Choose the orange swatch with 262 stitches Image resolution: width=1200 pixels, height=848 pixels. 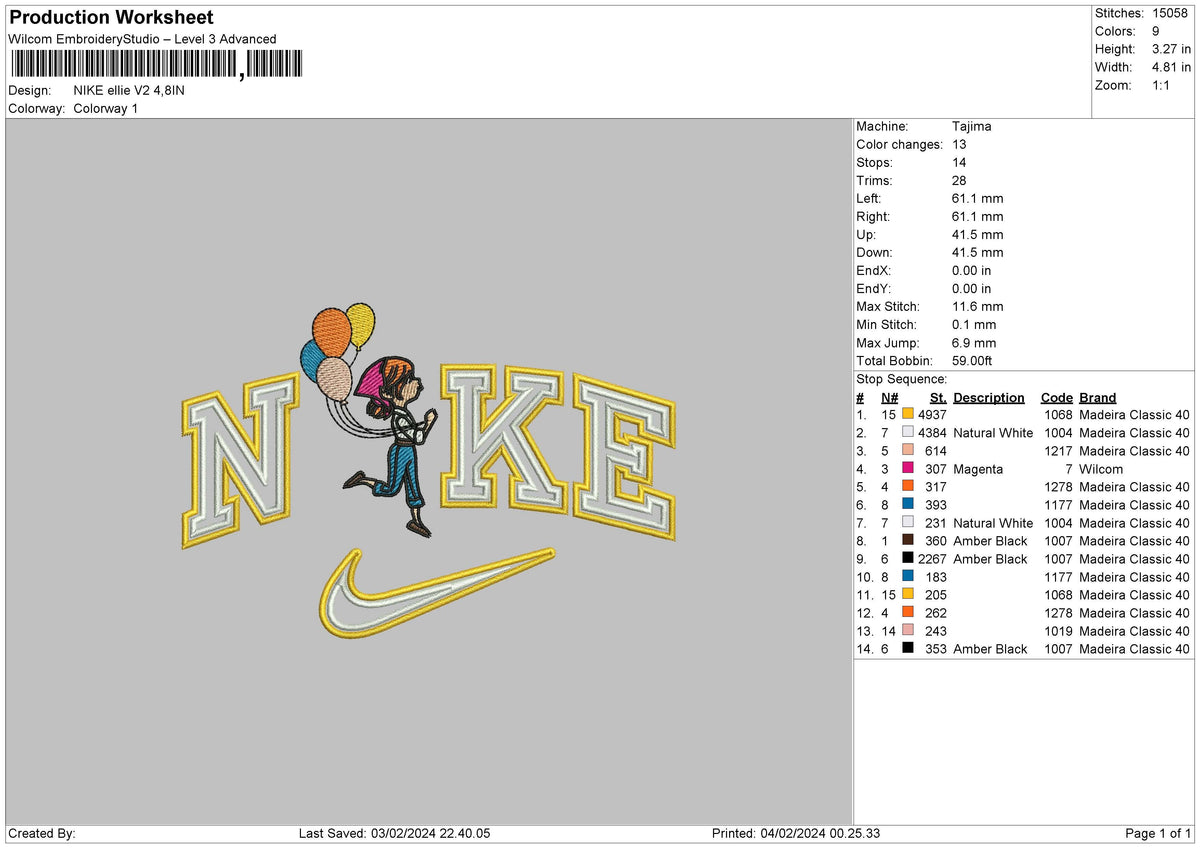pyautogui.click(x=907, y=613)
